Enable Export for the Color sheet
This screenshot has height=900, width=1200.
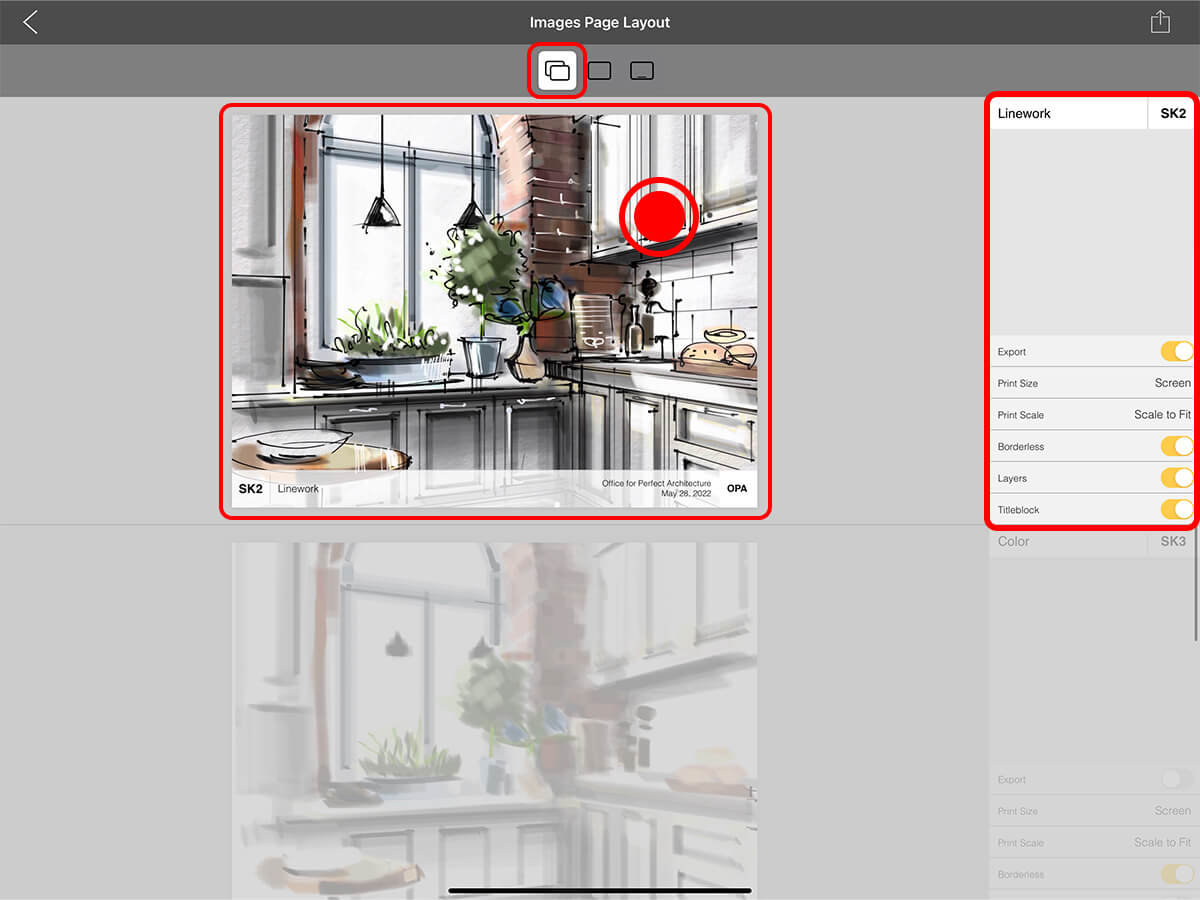tap(1176, 779)
